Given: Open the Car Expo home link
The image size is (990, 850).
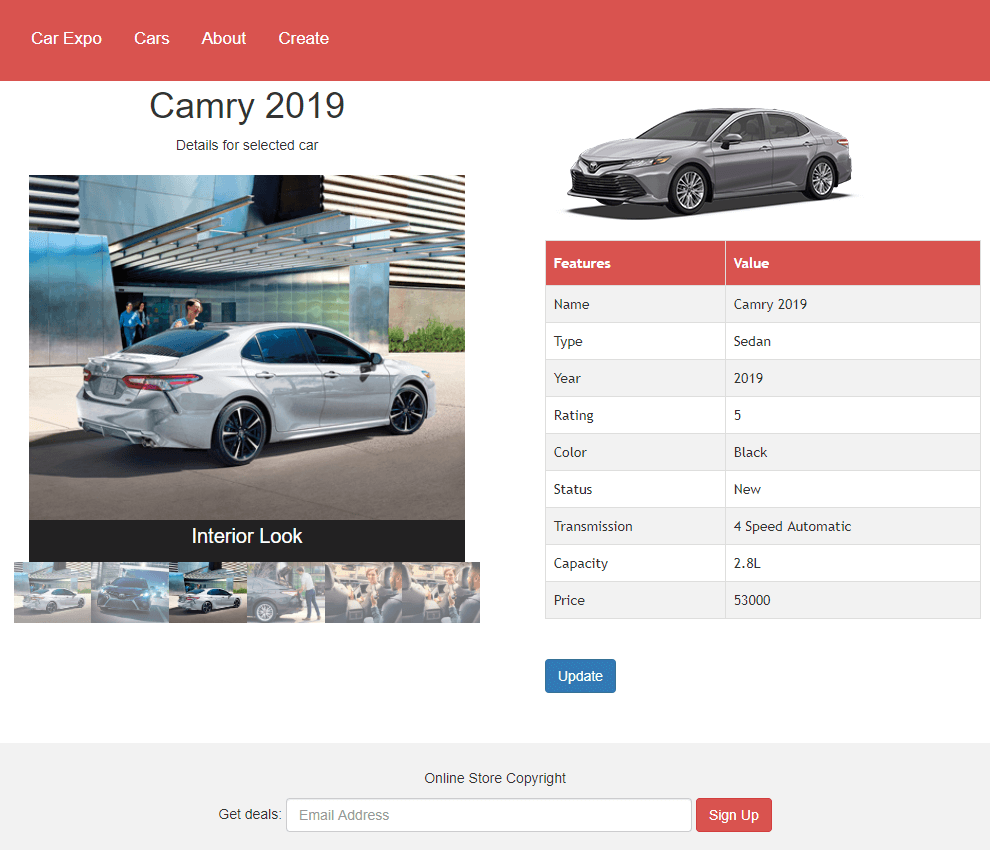Looking at the screenshot, I should coord(66,39).
